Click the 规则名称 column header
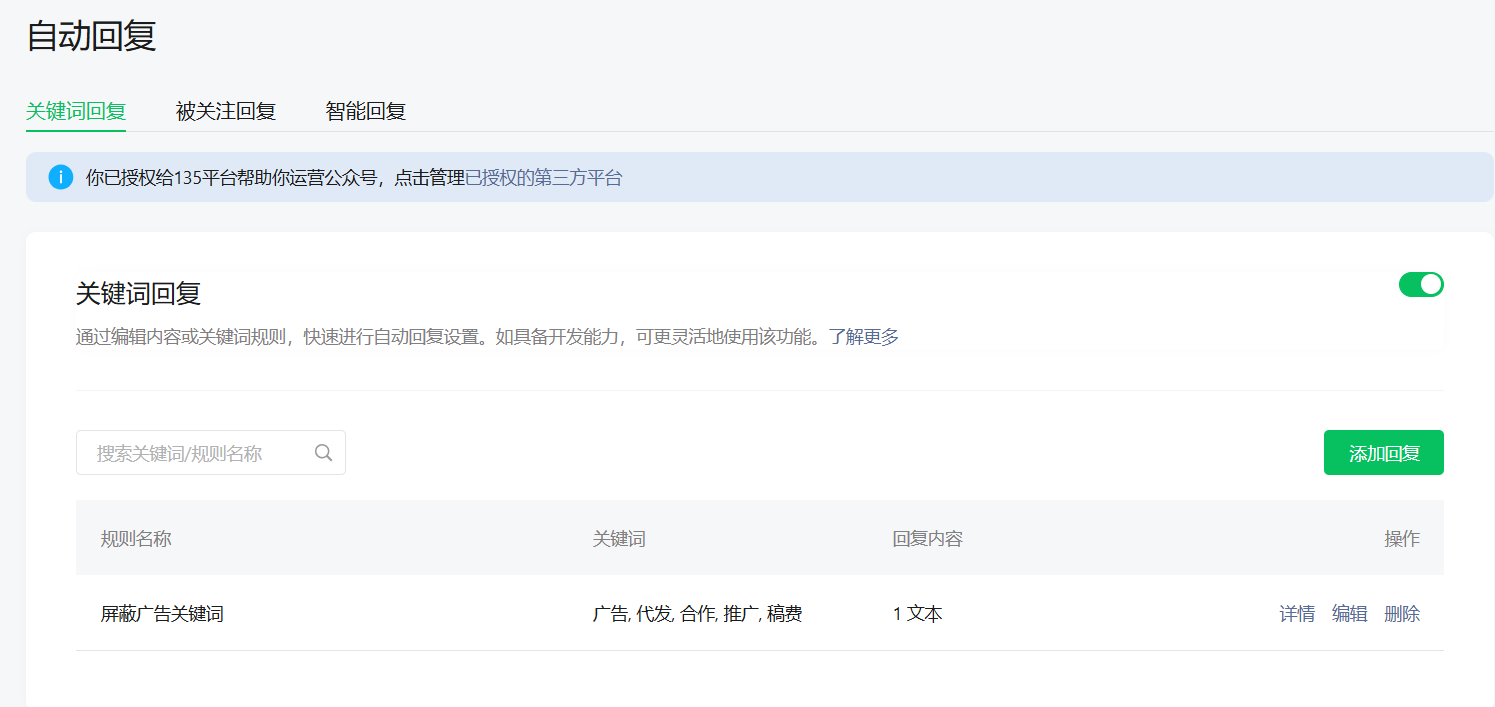The width and height of the screenshot is (1495, 707). tap(136, 539)
